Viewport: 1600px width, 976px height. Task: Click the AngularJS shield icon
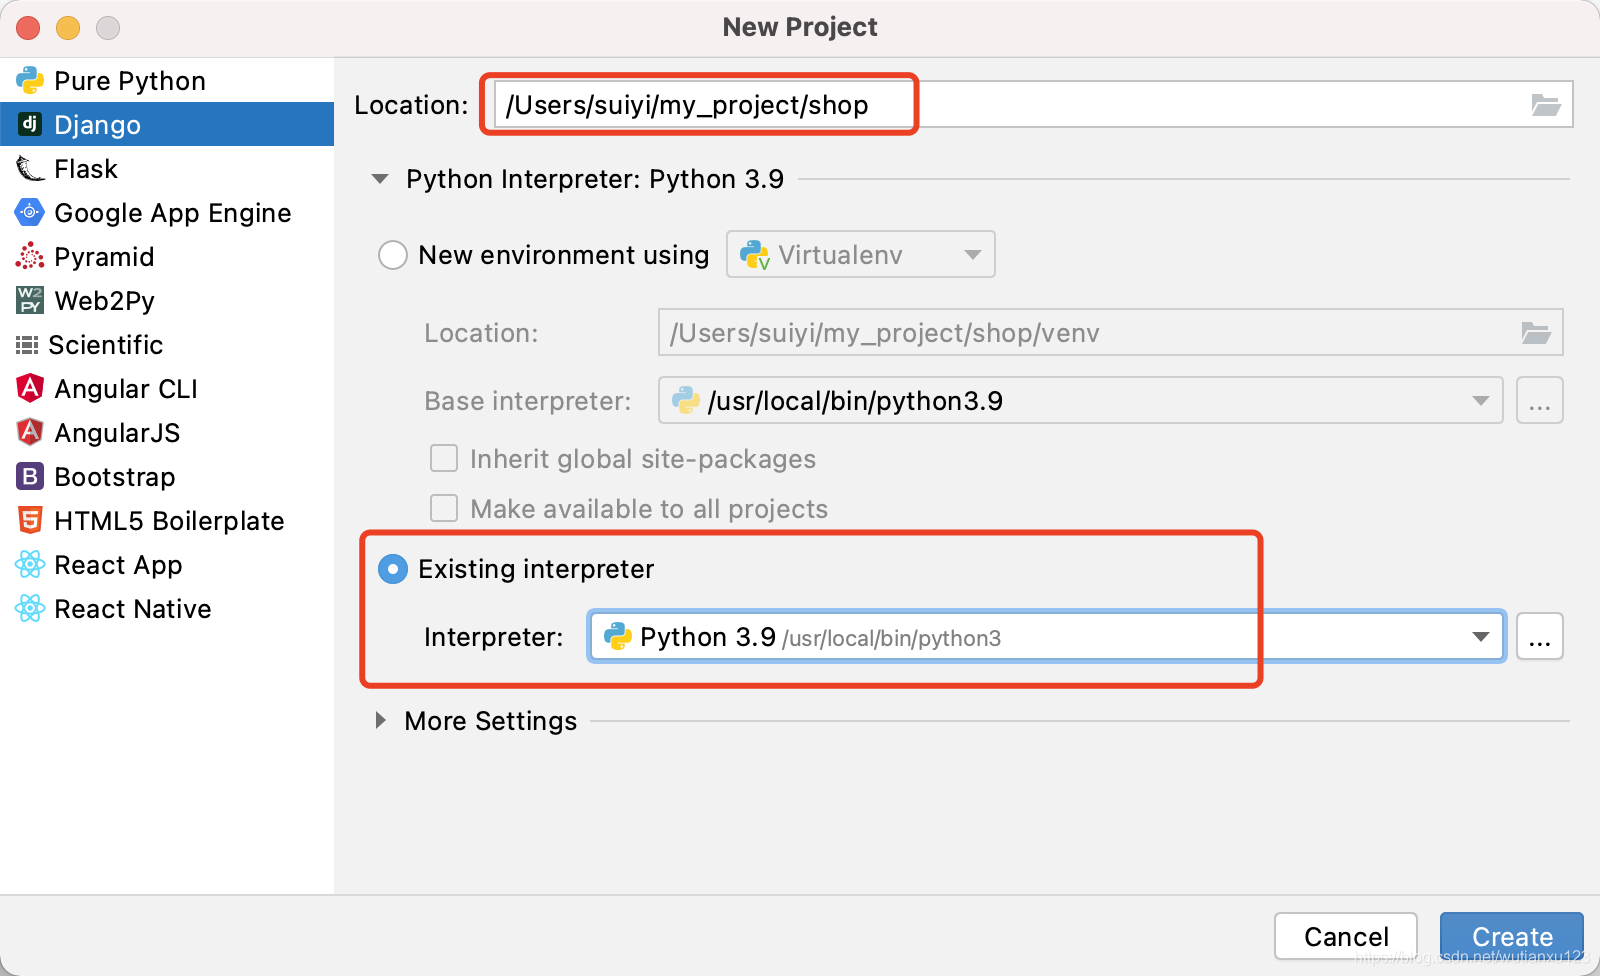(30, 432)
